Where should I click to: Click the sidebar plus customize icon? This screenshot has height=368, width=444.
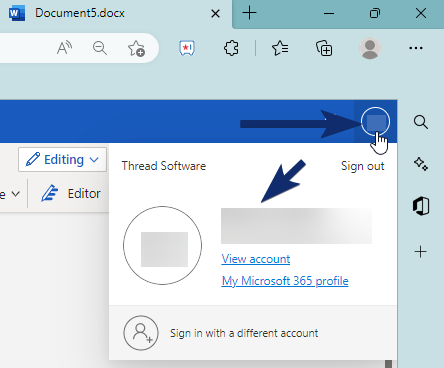point(421,251)
